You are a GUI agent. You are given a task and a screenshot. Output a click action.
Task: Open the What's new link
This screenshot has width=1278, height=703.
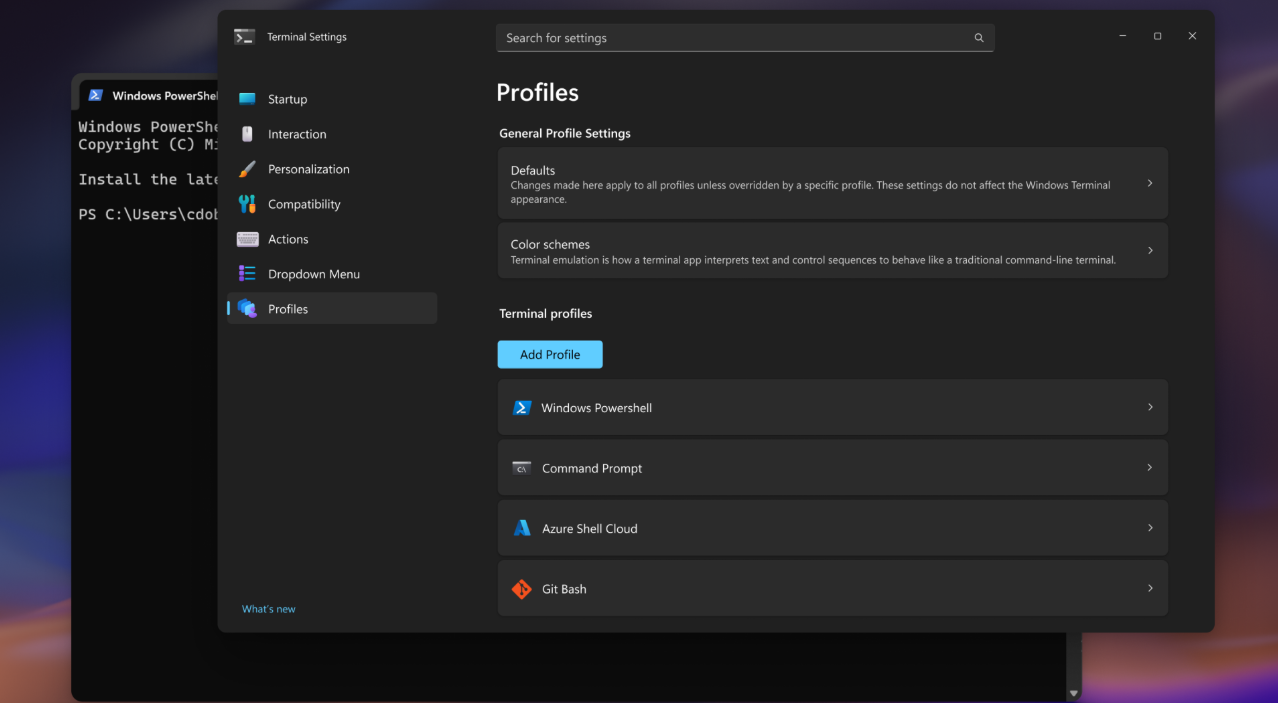coord(268,608)
